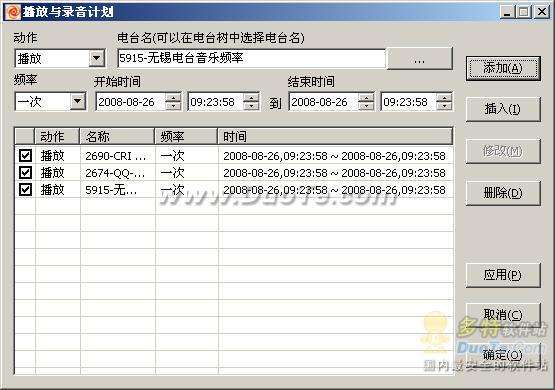Click the 时间 column header

335,137
